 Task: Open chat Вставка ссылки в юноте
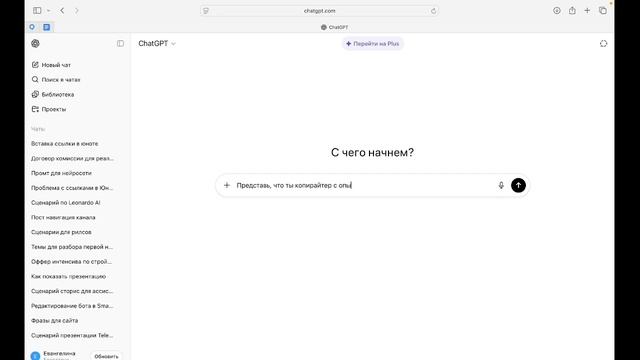click(x=64, y=144)
